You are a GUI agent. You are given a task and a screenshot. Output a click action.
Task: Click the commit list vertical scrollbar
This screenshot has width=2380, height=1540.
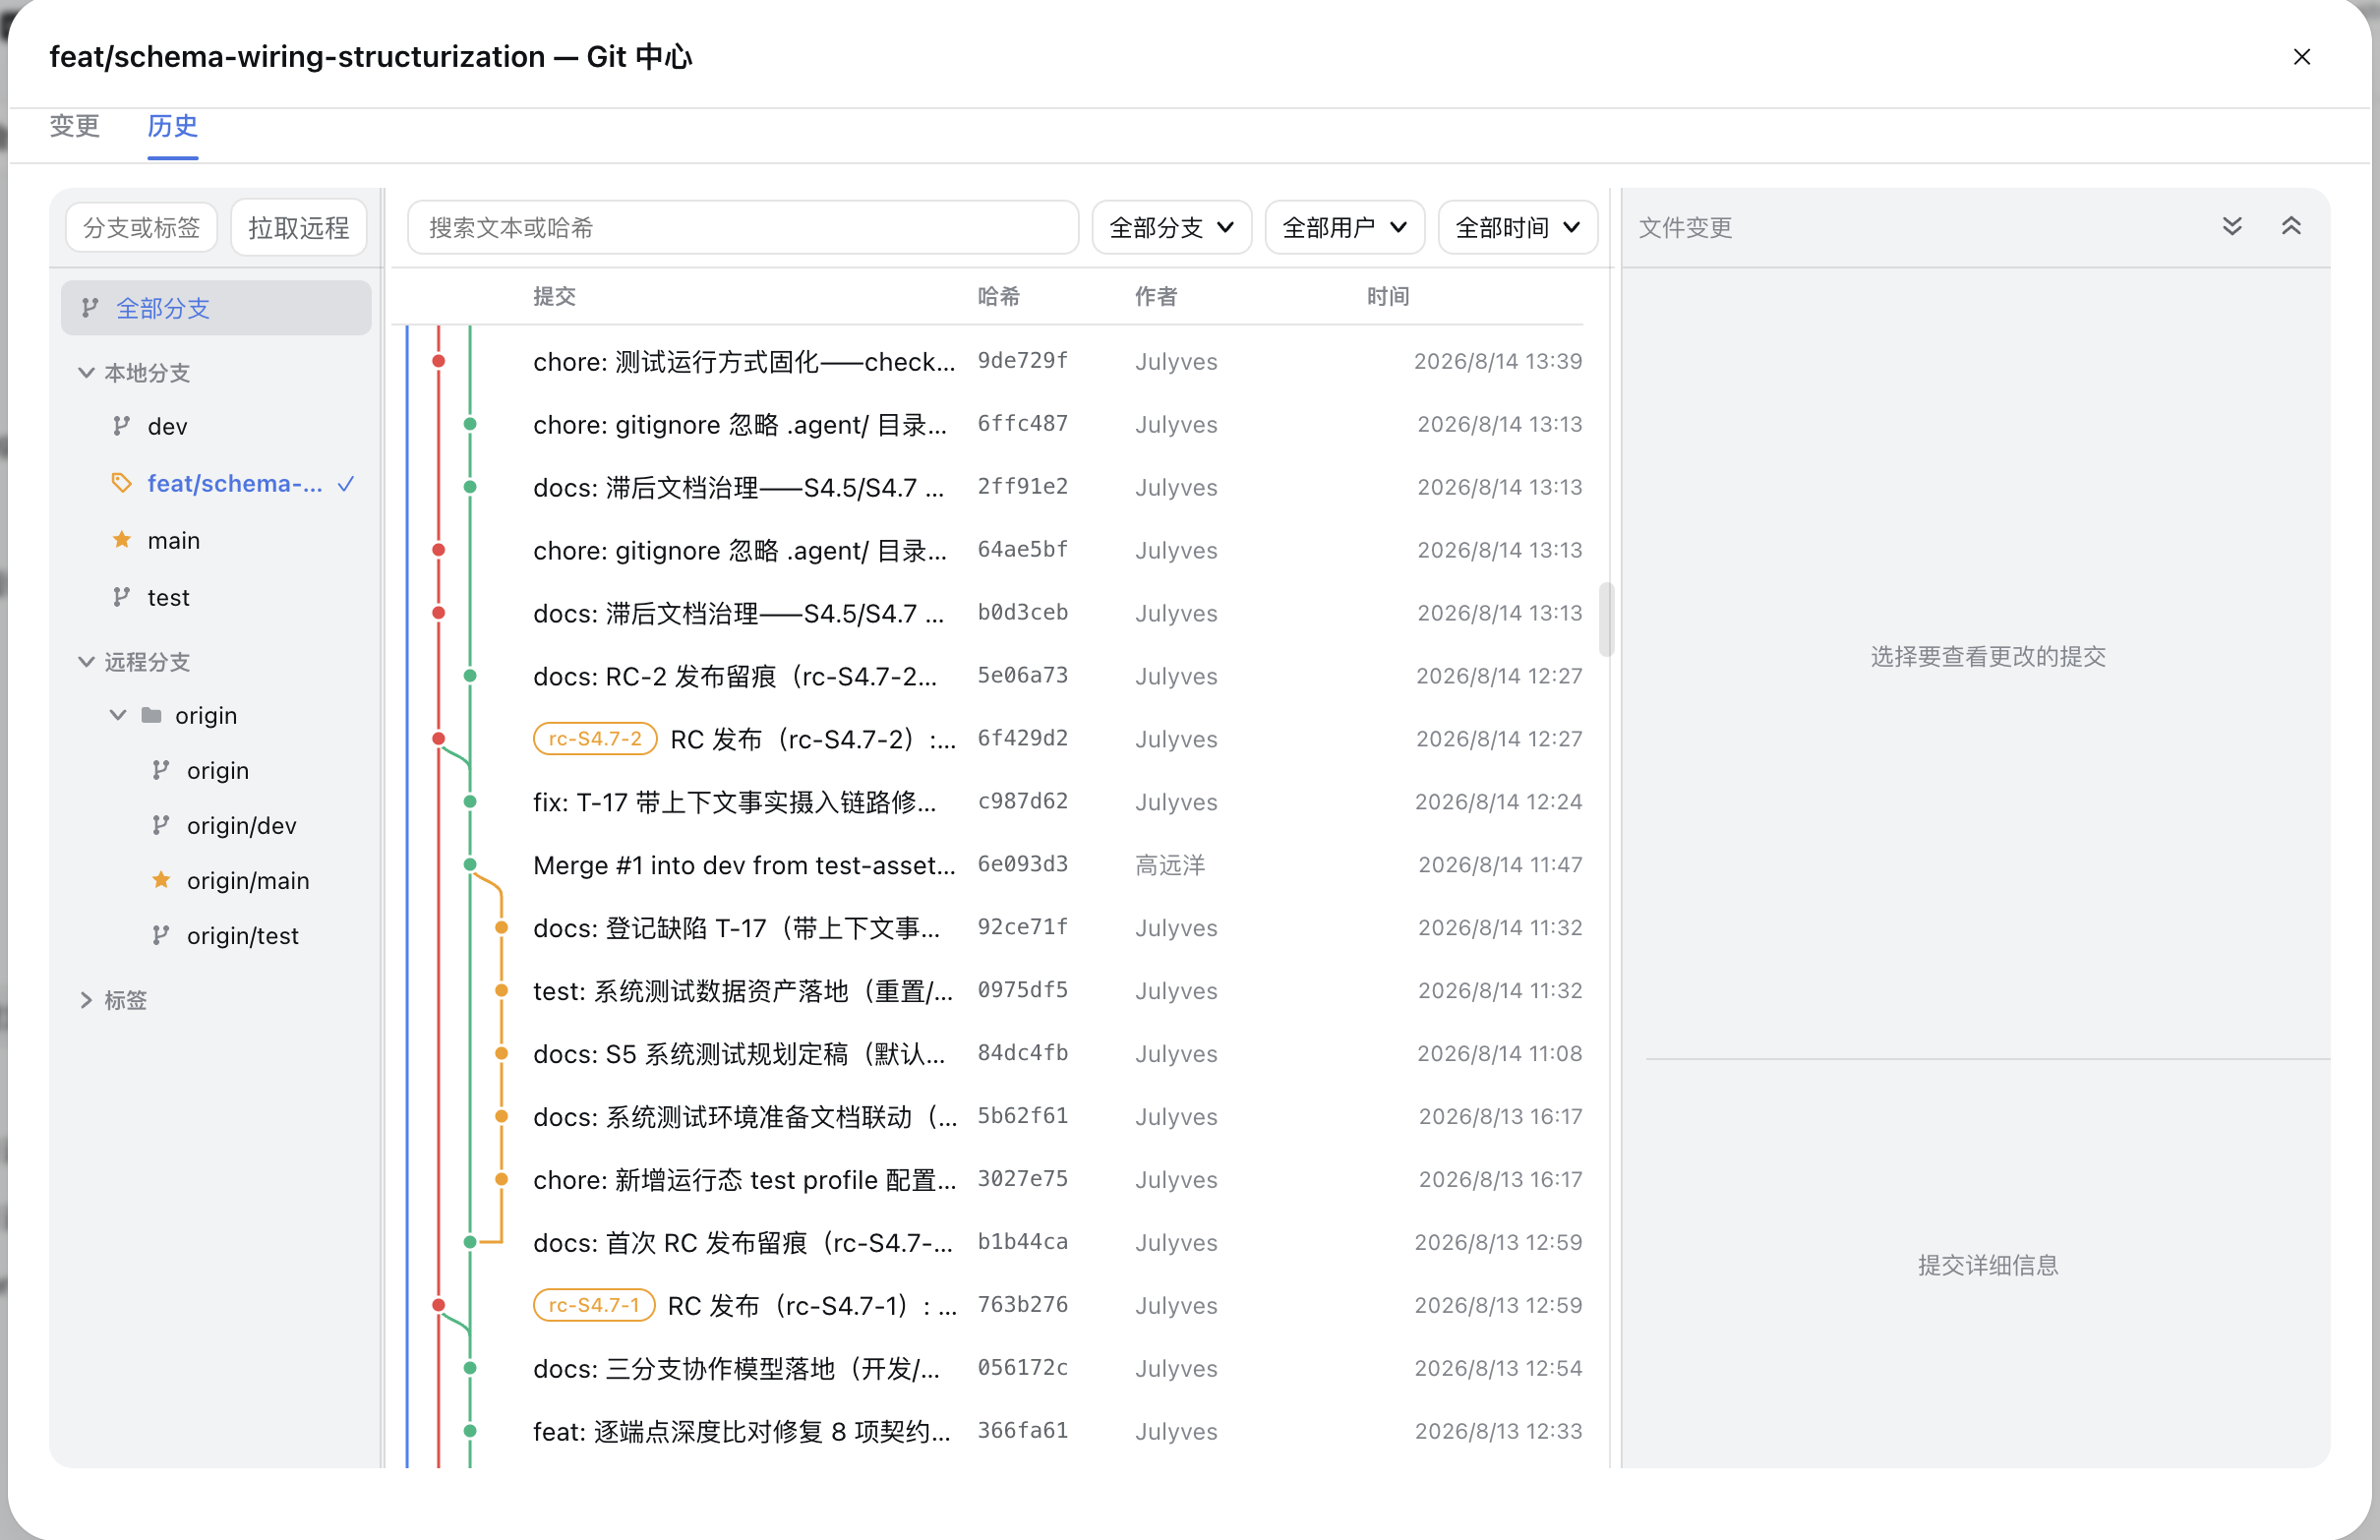coord(1606,619)
